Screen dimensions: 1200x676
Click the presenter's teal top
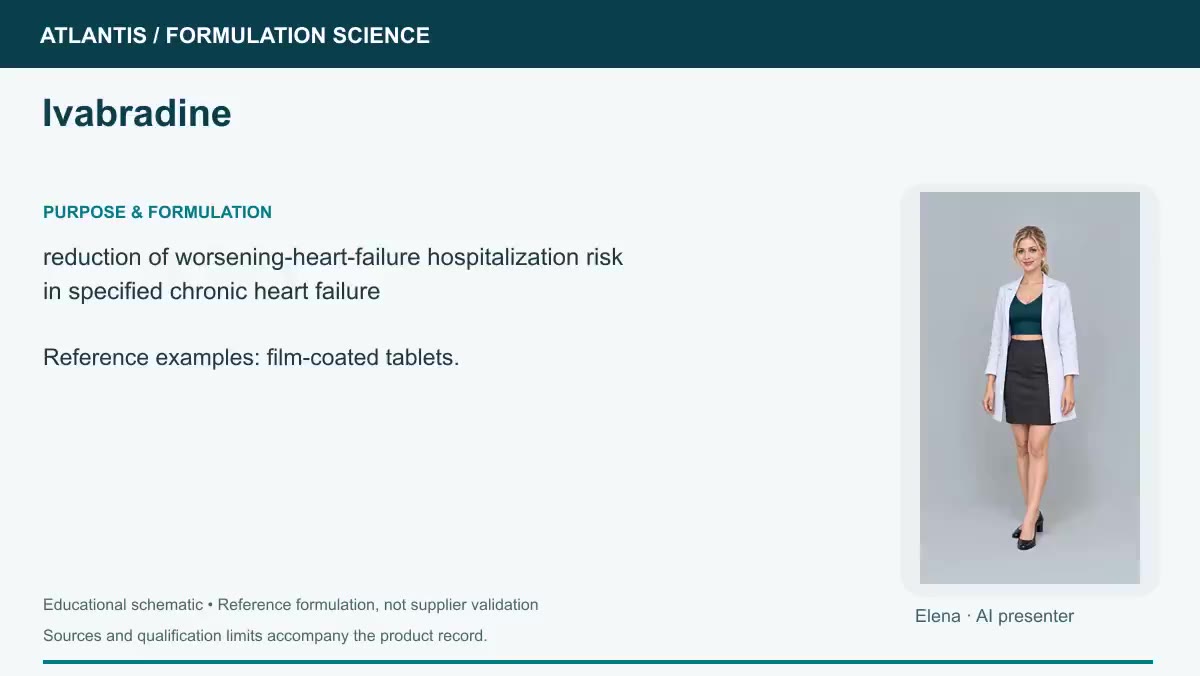[x=1026, y=313]
